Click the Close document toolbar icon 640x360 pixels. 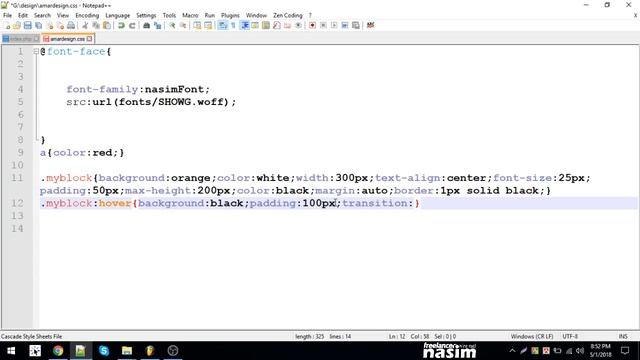49,25
